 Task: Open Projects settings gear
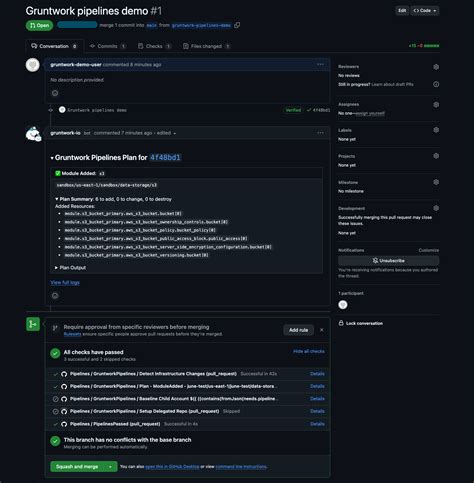coord(436,156)
